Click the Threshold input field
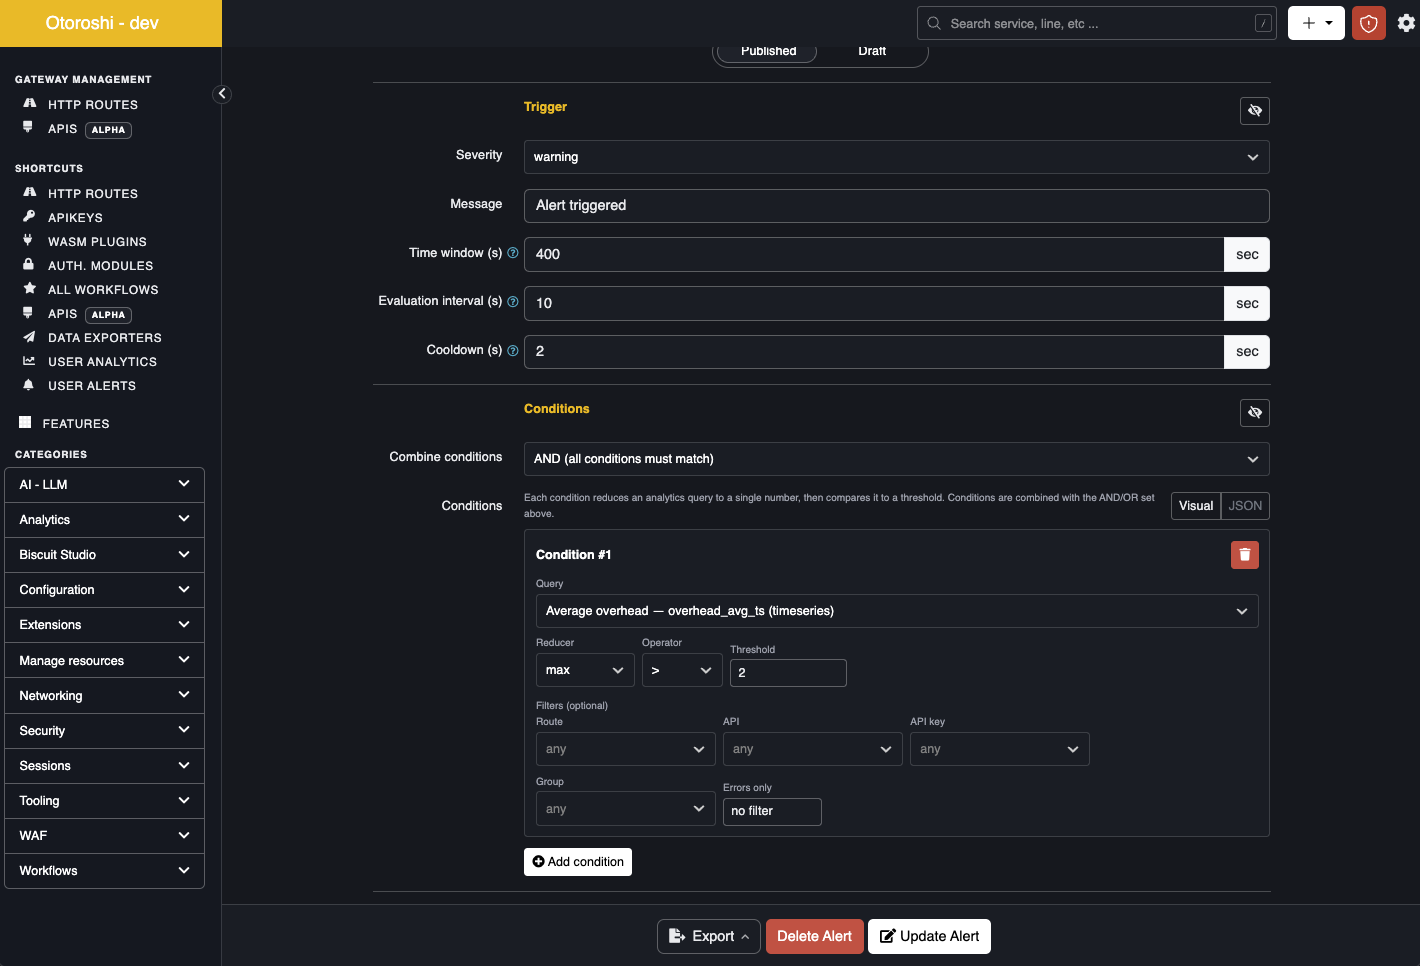Image resolution: width=1420 pixels, height=966 pixels. 788,673
